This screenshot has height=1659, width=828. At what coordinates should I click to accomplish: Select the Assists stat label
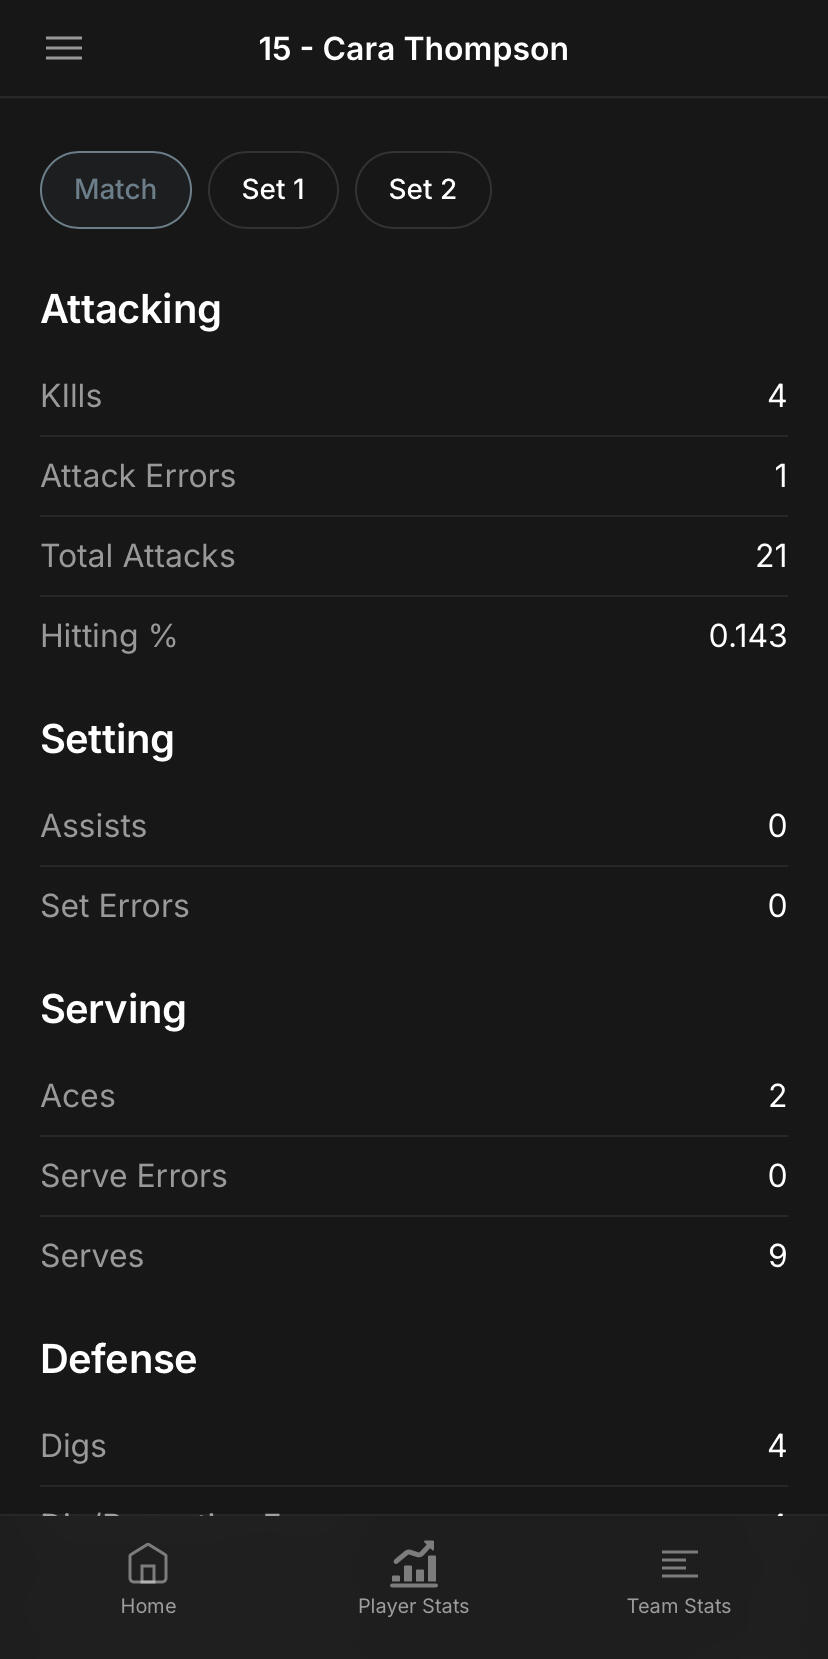(x=94, y=826)
